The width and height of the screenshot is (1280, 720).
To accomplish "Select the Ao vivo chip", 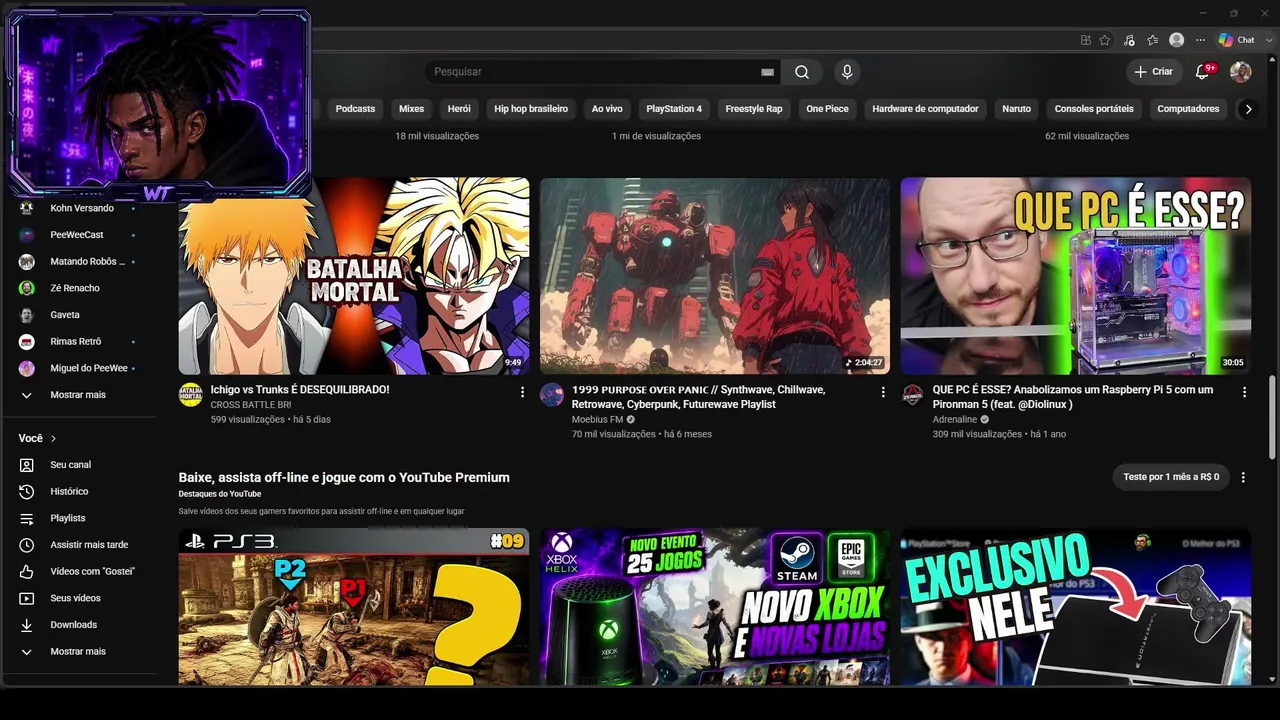I will click(607, 109).
